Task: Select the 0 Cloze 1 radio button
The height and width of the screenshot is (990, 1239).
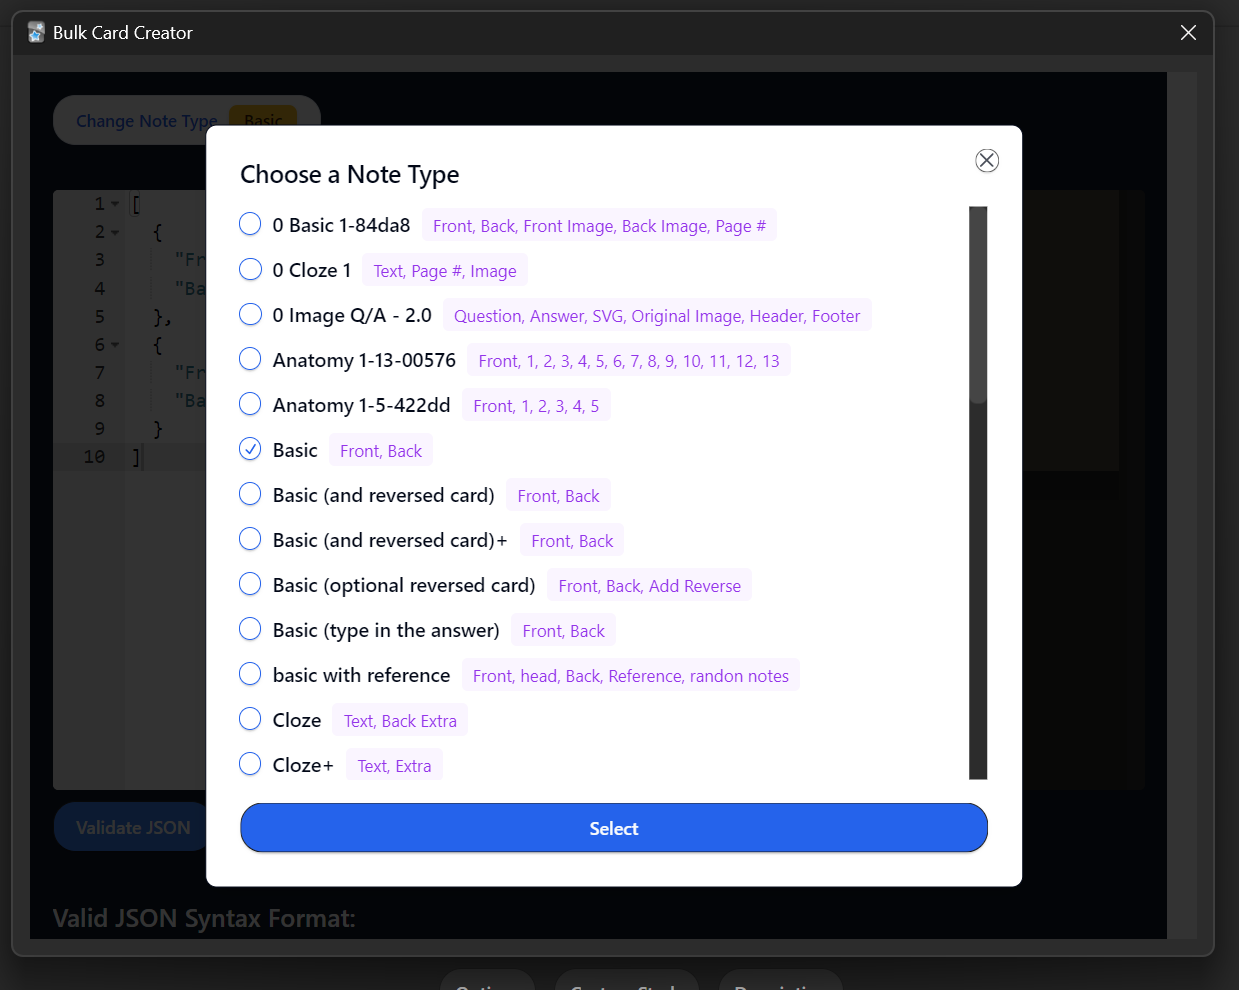Action: (250, 269)
